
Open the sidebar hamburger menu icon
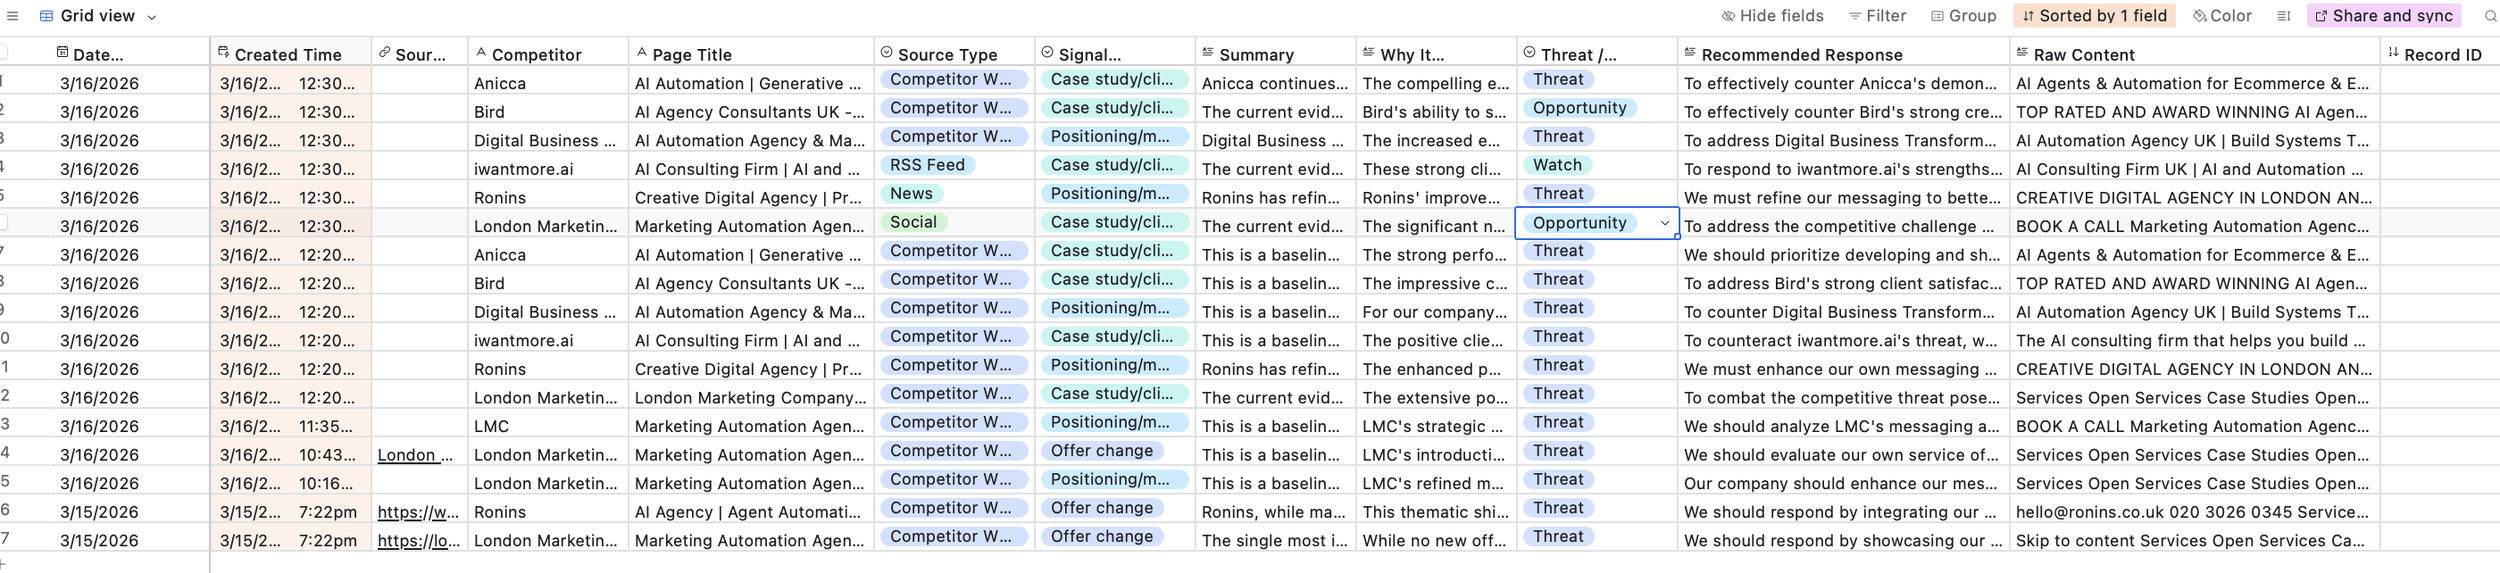[12, 16]
